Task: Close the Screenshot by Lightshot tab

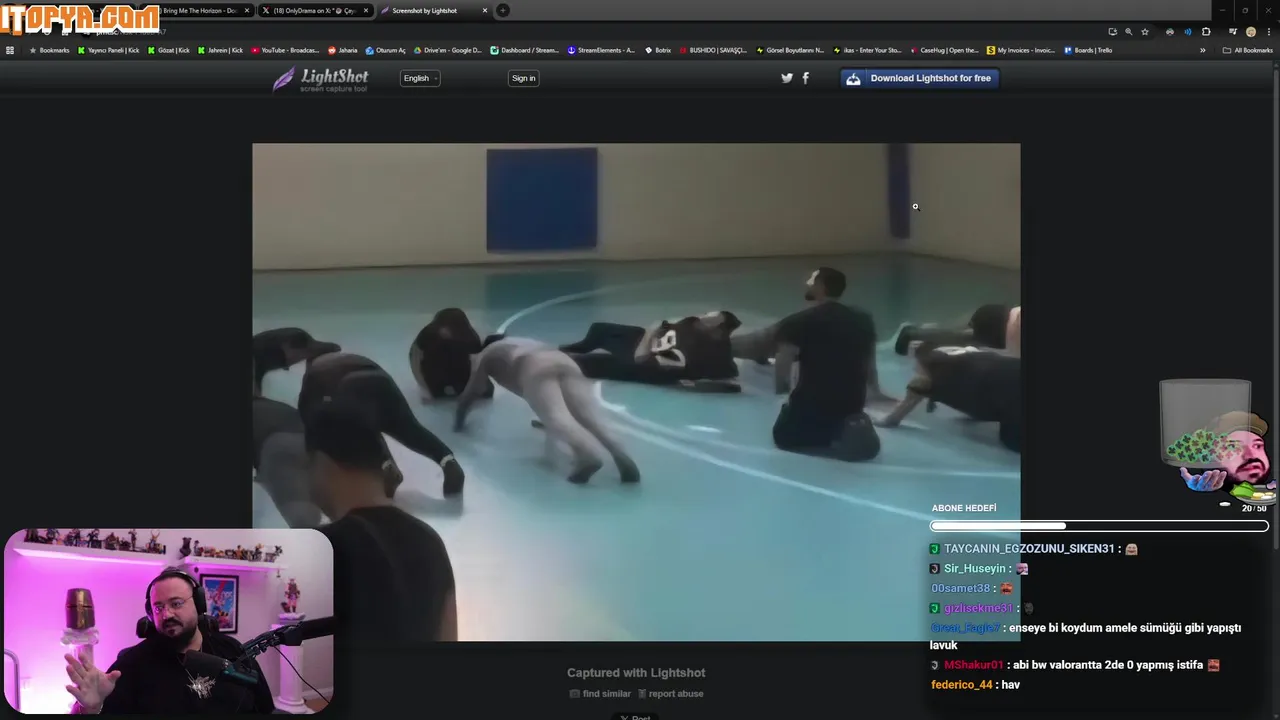Action: (485, 11)
